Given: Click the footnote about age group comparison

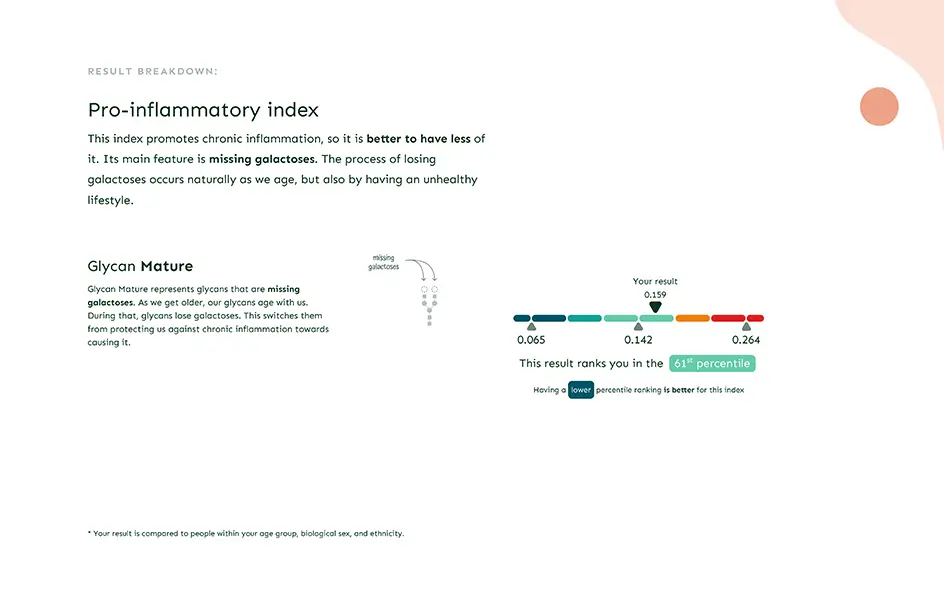Looking at the screenshot, I should tap(246, 533).
